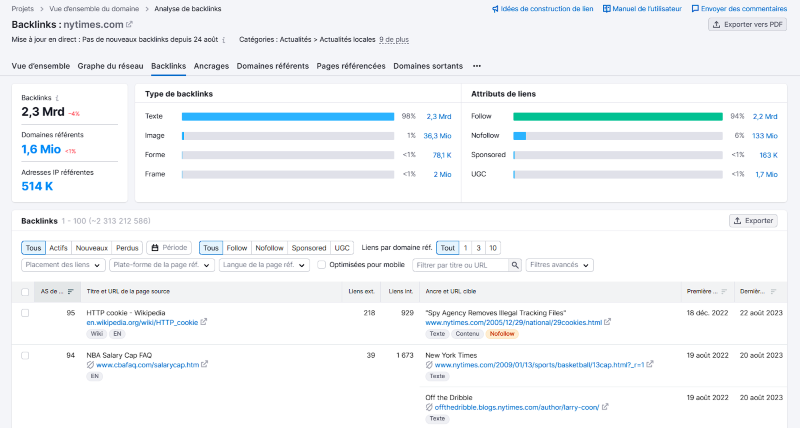Open external icon next to offthedribble blog URL

pos(605,407)
